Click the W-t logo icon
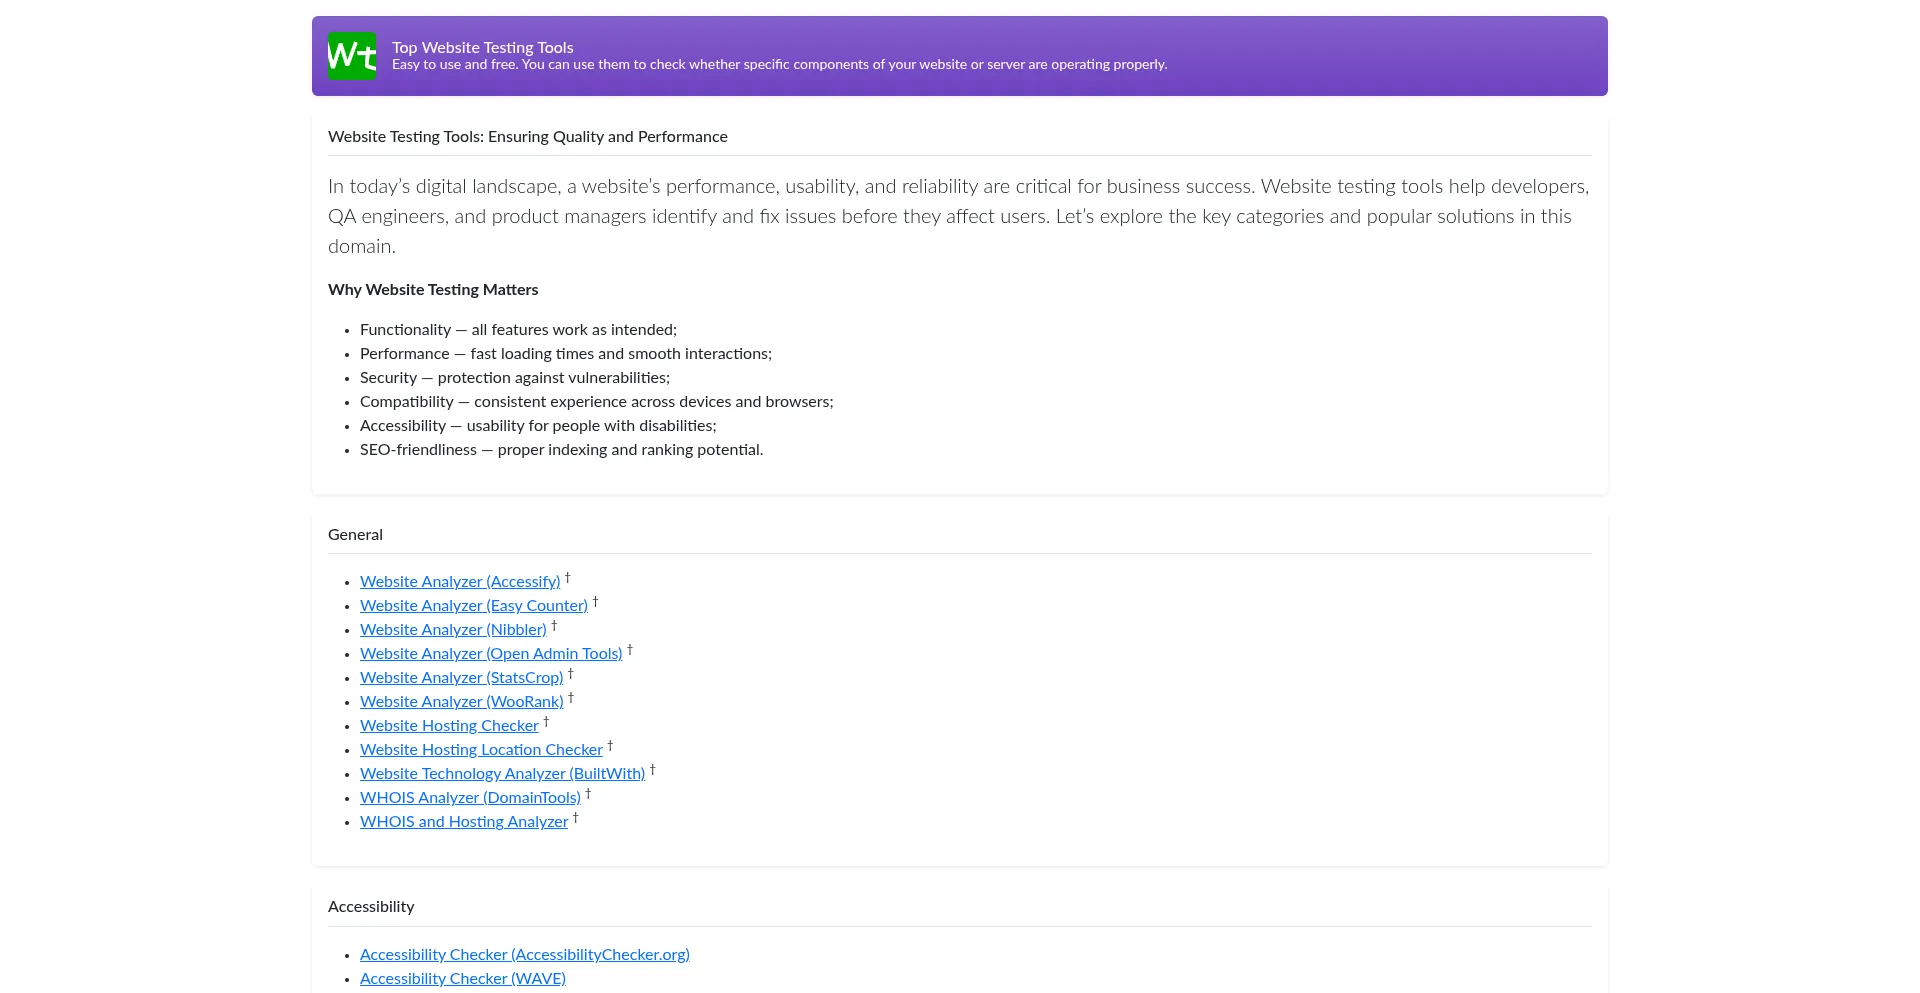This screenshot has width=1920, height=993. tap(352, 56)
